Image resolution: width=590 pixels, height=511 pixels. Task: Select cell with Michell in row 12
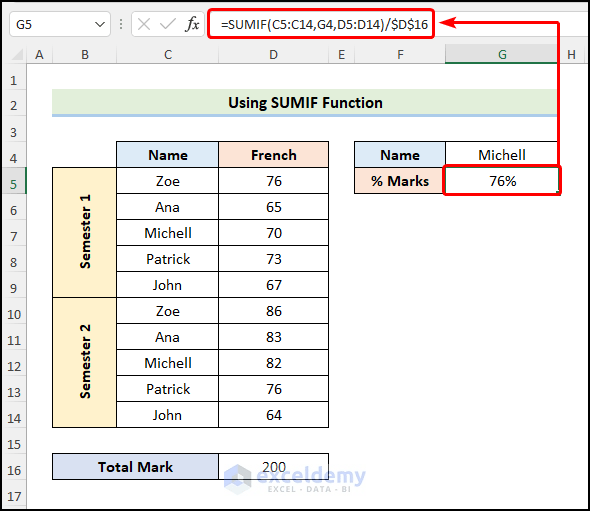pos(168,363)
